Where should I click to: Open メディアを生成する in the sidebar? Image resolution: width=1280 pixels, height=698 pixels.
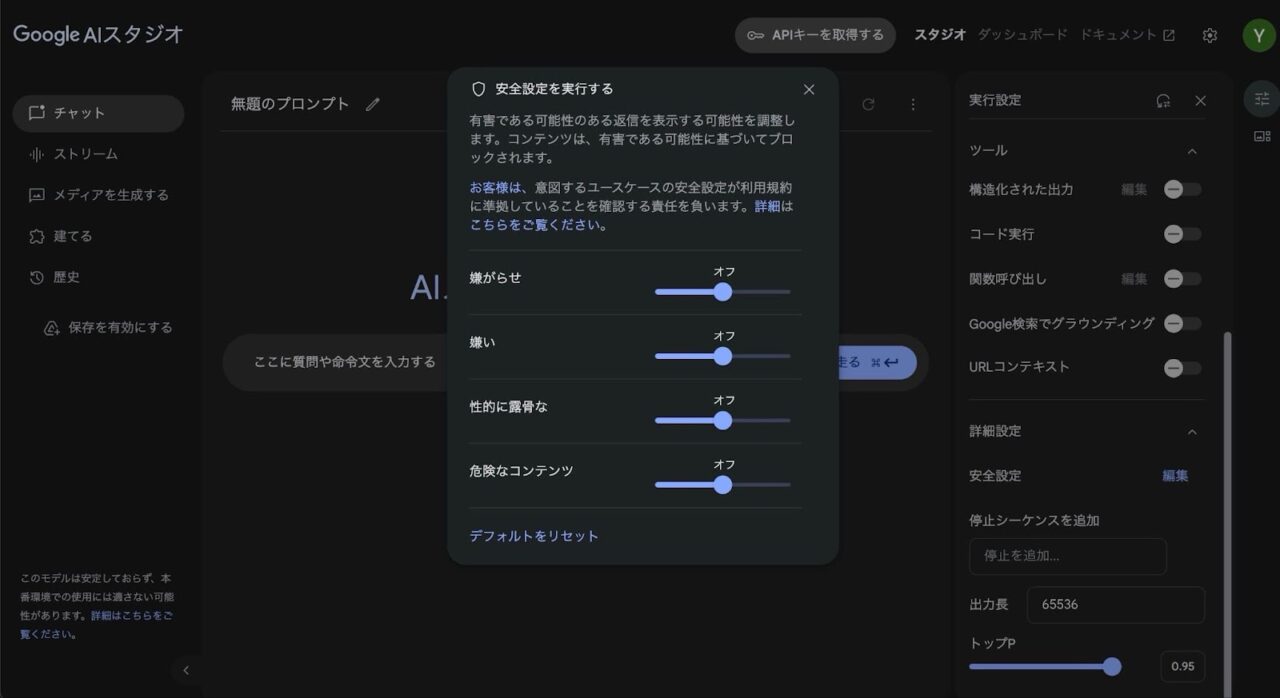(98, 195)
